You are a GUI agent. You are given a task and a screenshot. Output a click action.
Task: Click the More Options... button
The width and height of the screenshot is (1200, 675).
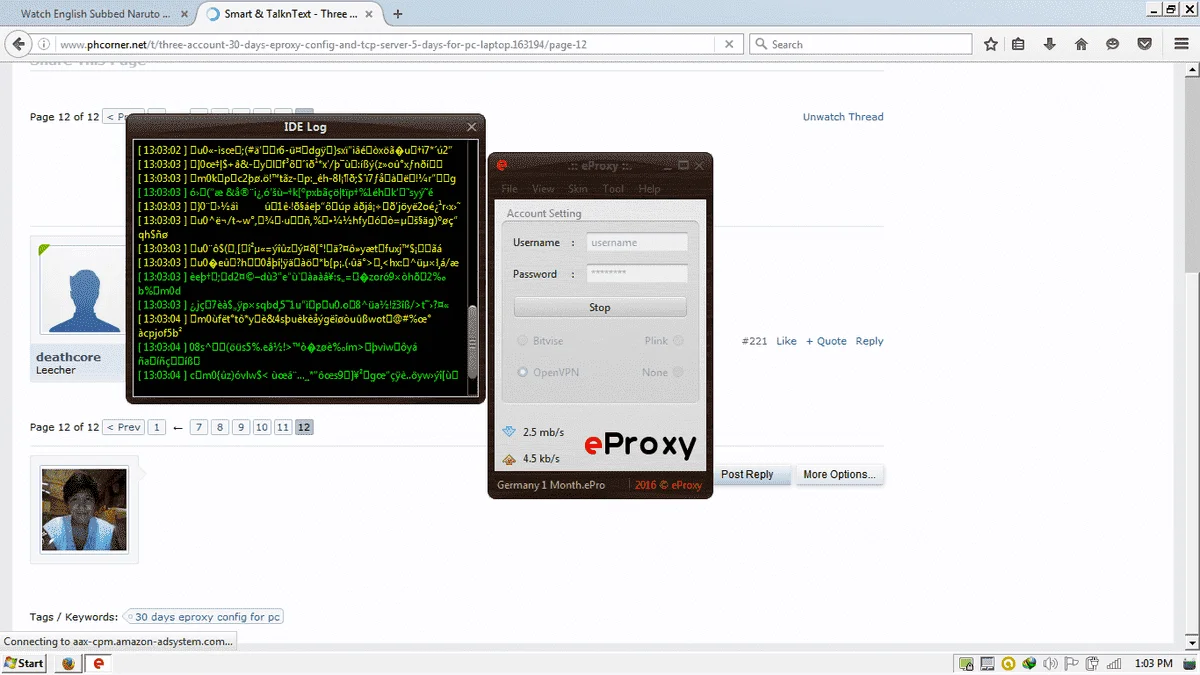pos(839,474)
